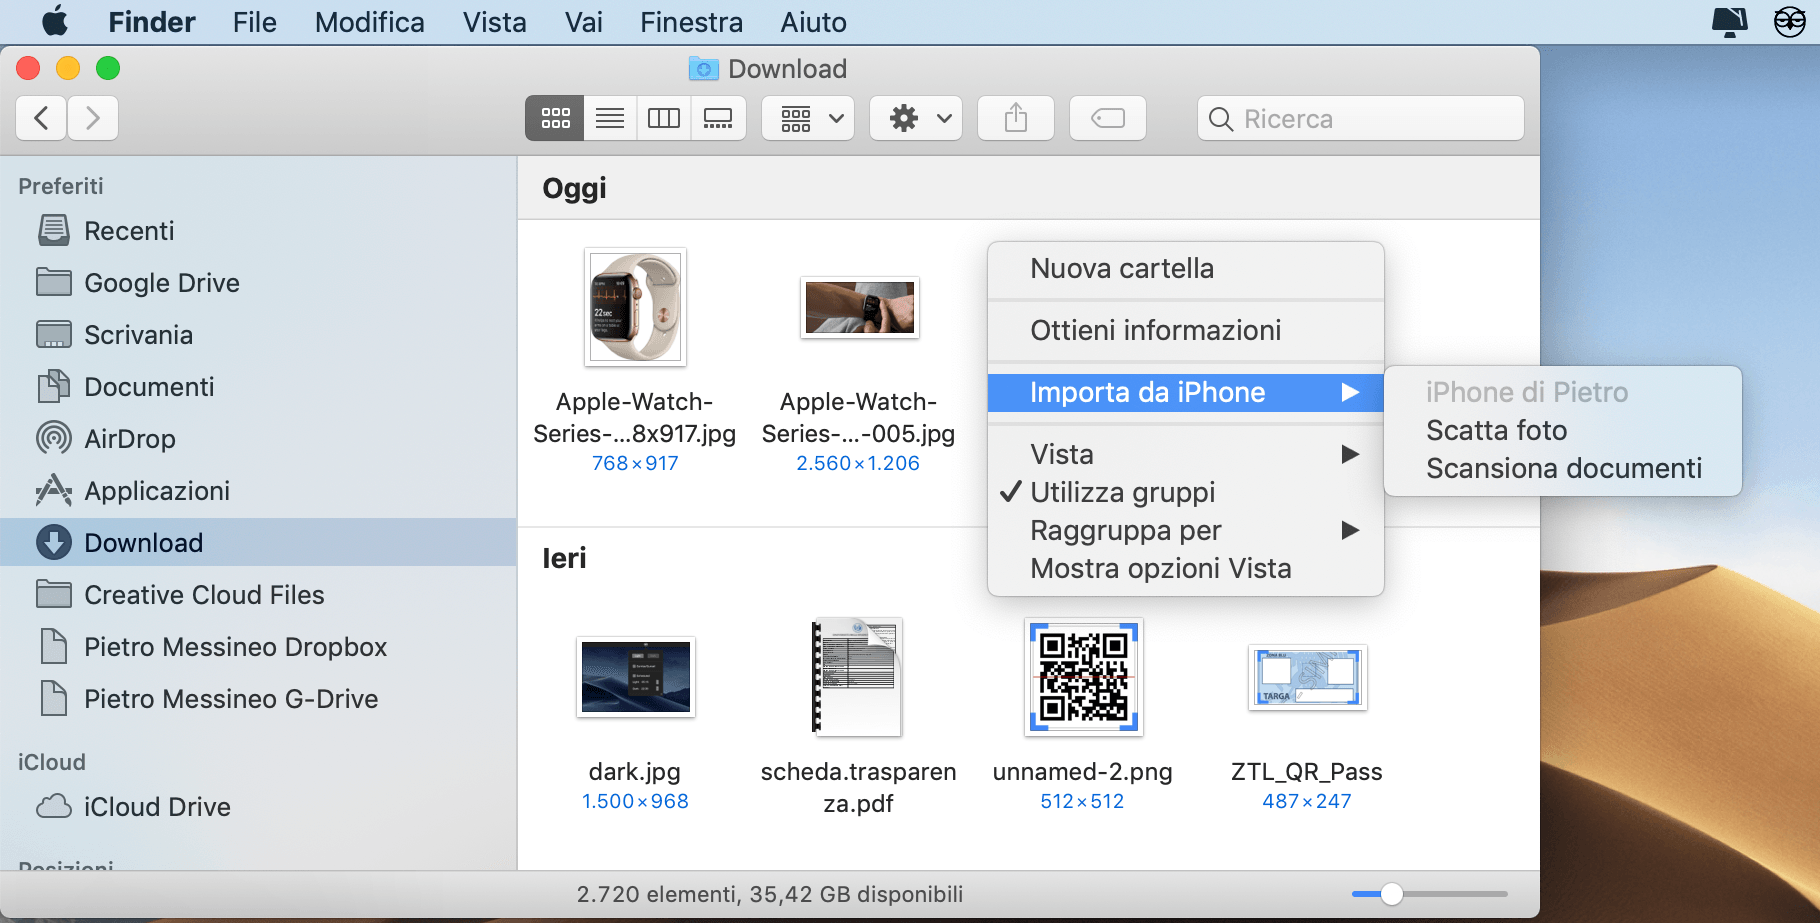Image resolution: width=1820 pixels, height=923 pixels.
Task: Select Scansiona documenti in submenu
Action: (x=1563, y=469)
